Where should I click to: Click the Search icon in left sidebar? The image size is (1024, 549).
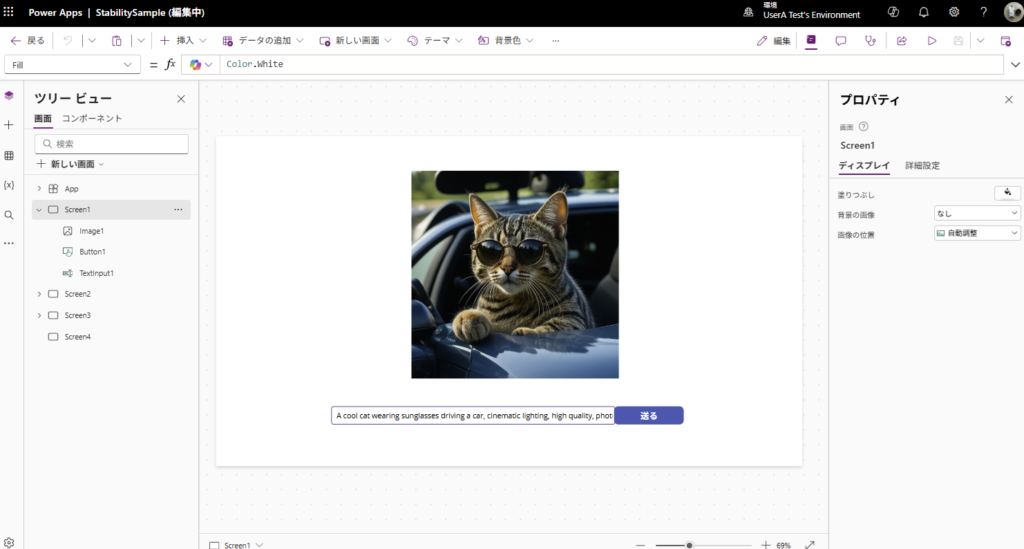coord(9,215)
